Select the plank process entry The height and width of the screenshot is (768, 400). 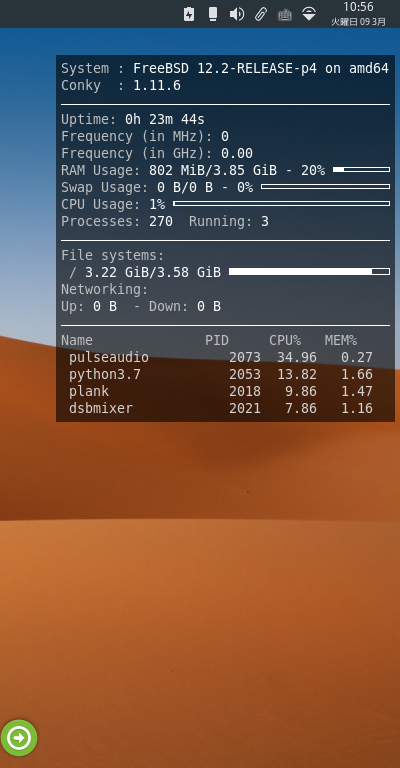coord(221,391)
